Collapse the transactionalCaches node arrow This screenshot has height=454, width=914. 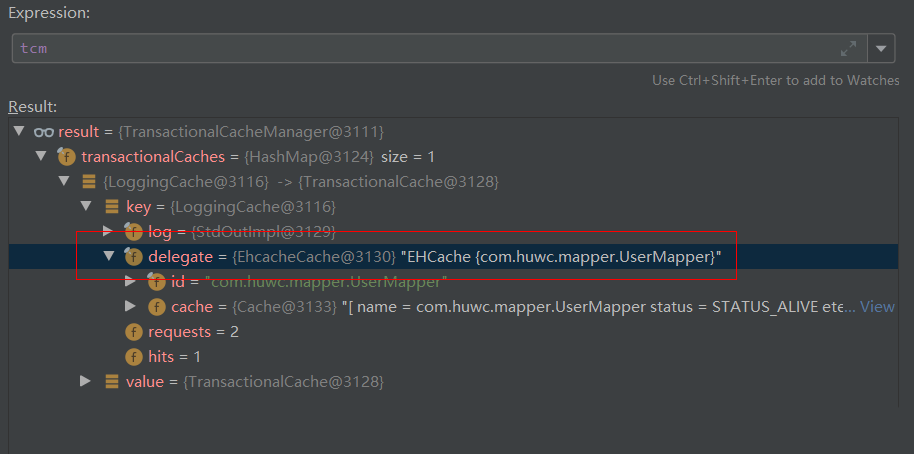tap(41, 157)
